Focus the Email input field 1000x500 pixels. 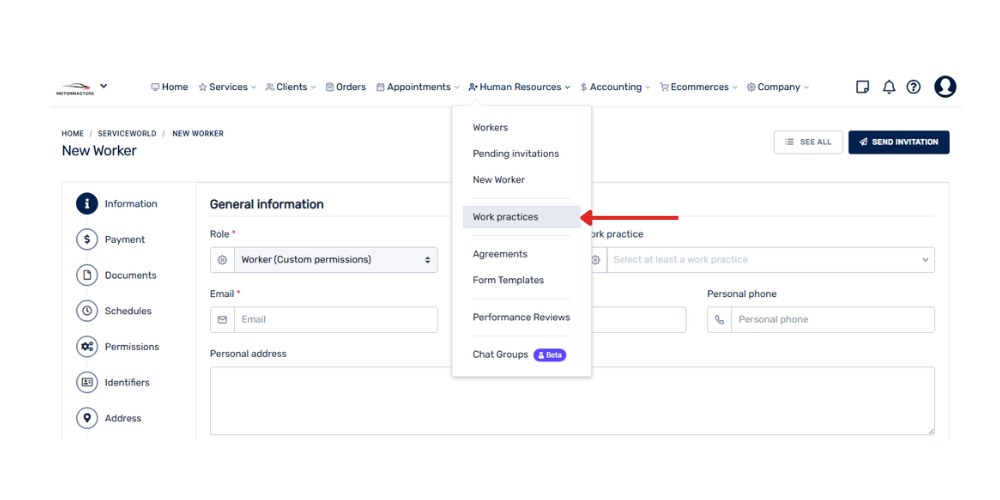[x=336, y=320]
